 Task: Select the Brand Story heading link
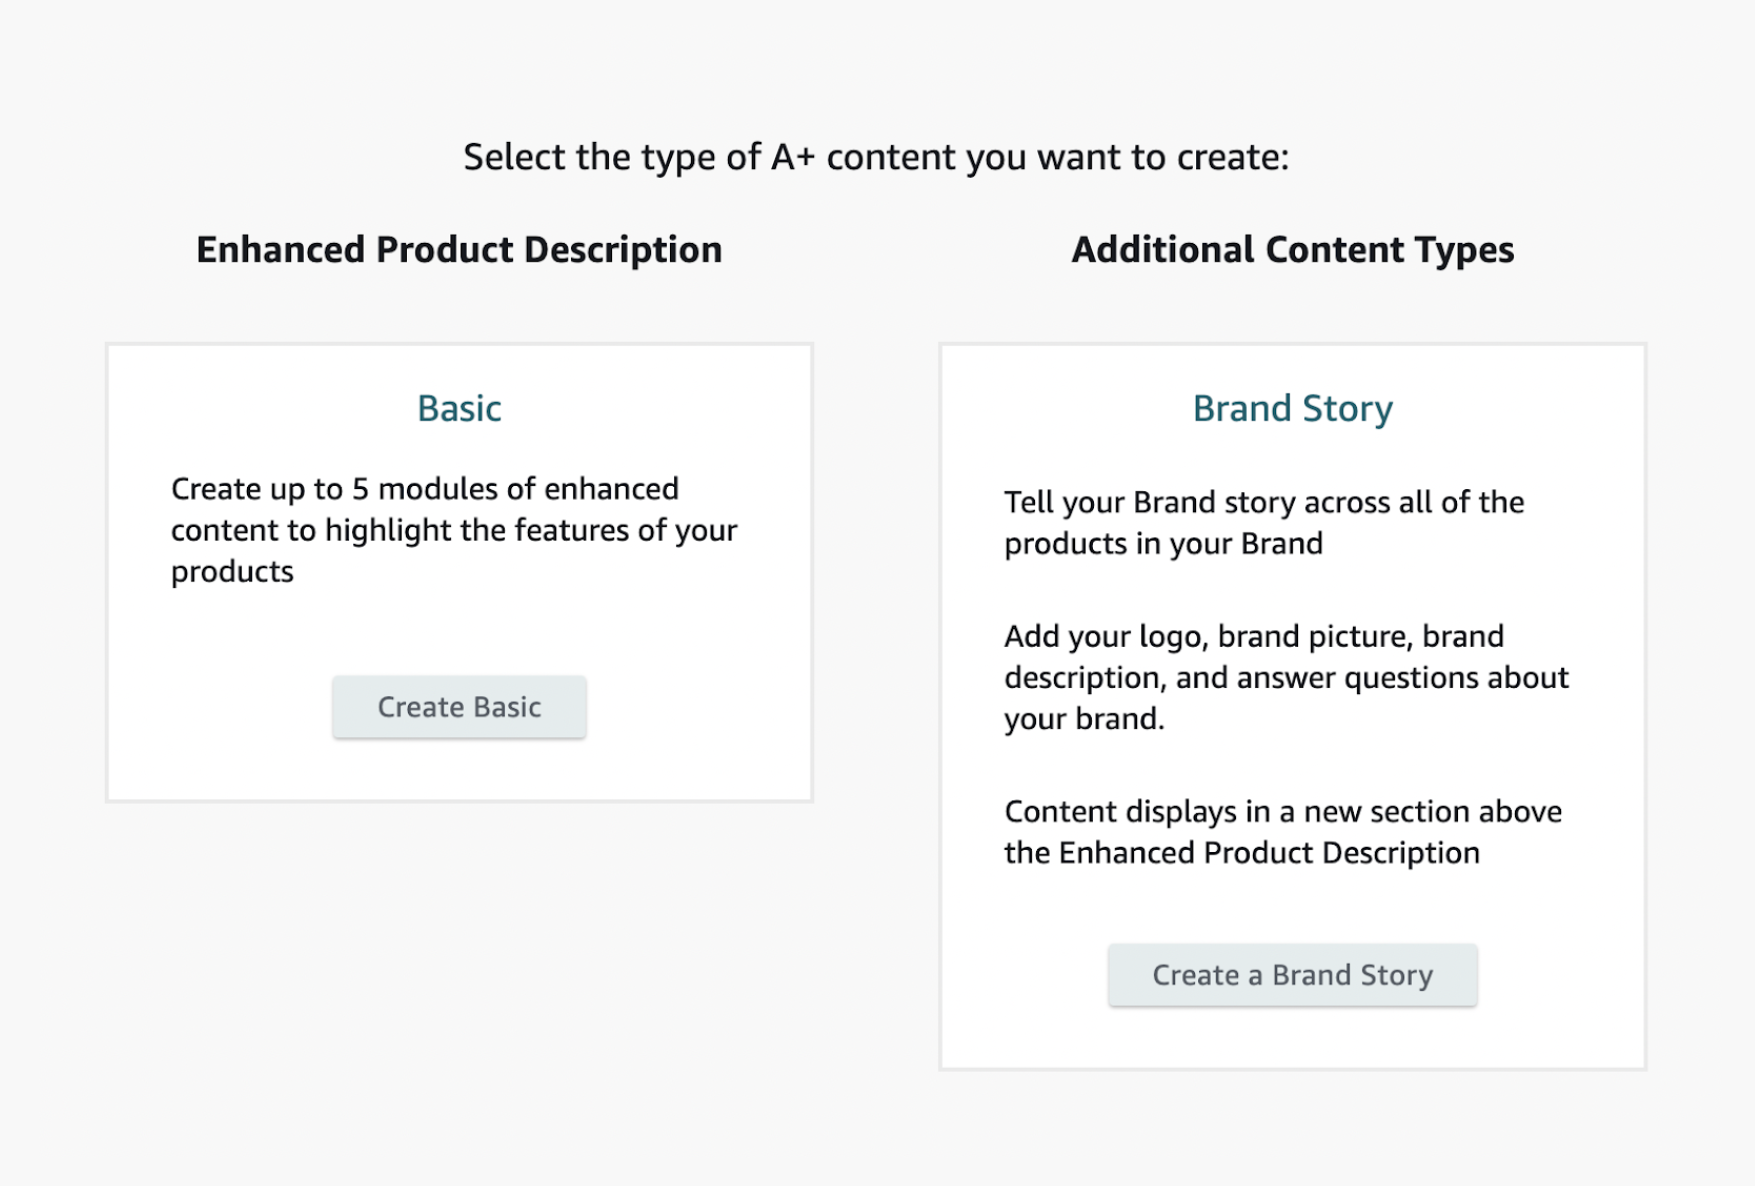pos(1292,408)
